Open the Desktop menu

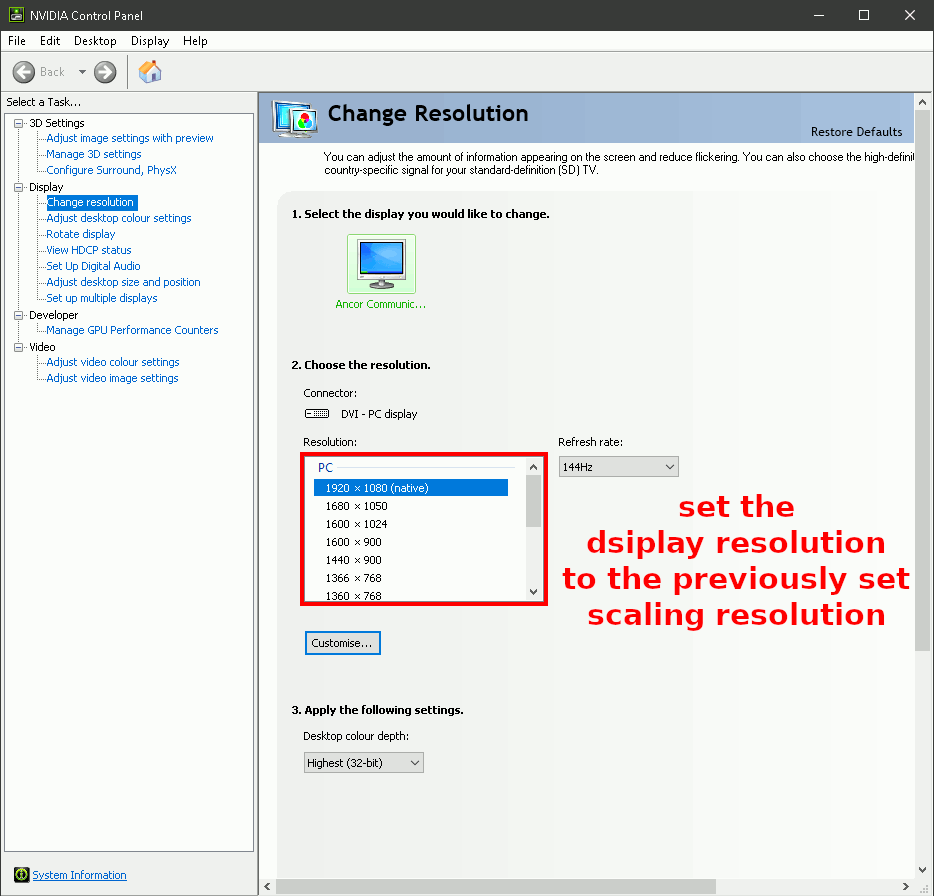pyautogui.click(x=95, y=41)
